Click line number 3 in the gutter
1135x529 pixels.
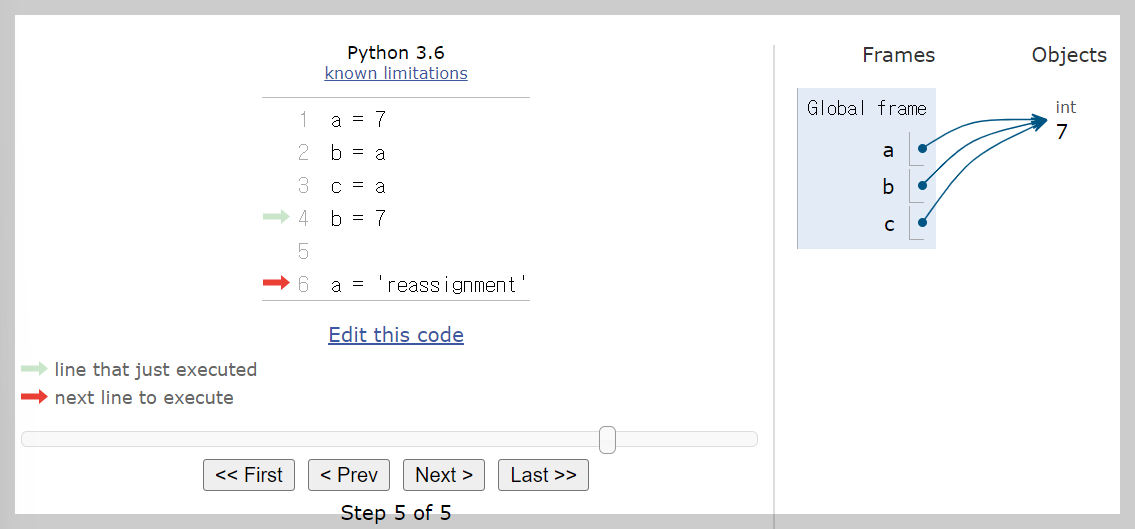pos(303,186)
